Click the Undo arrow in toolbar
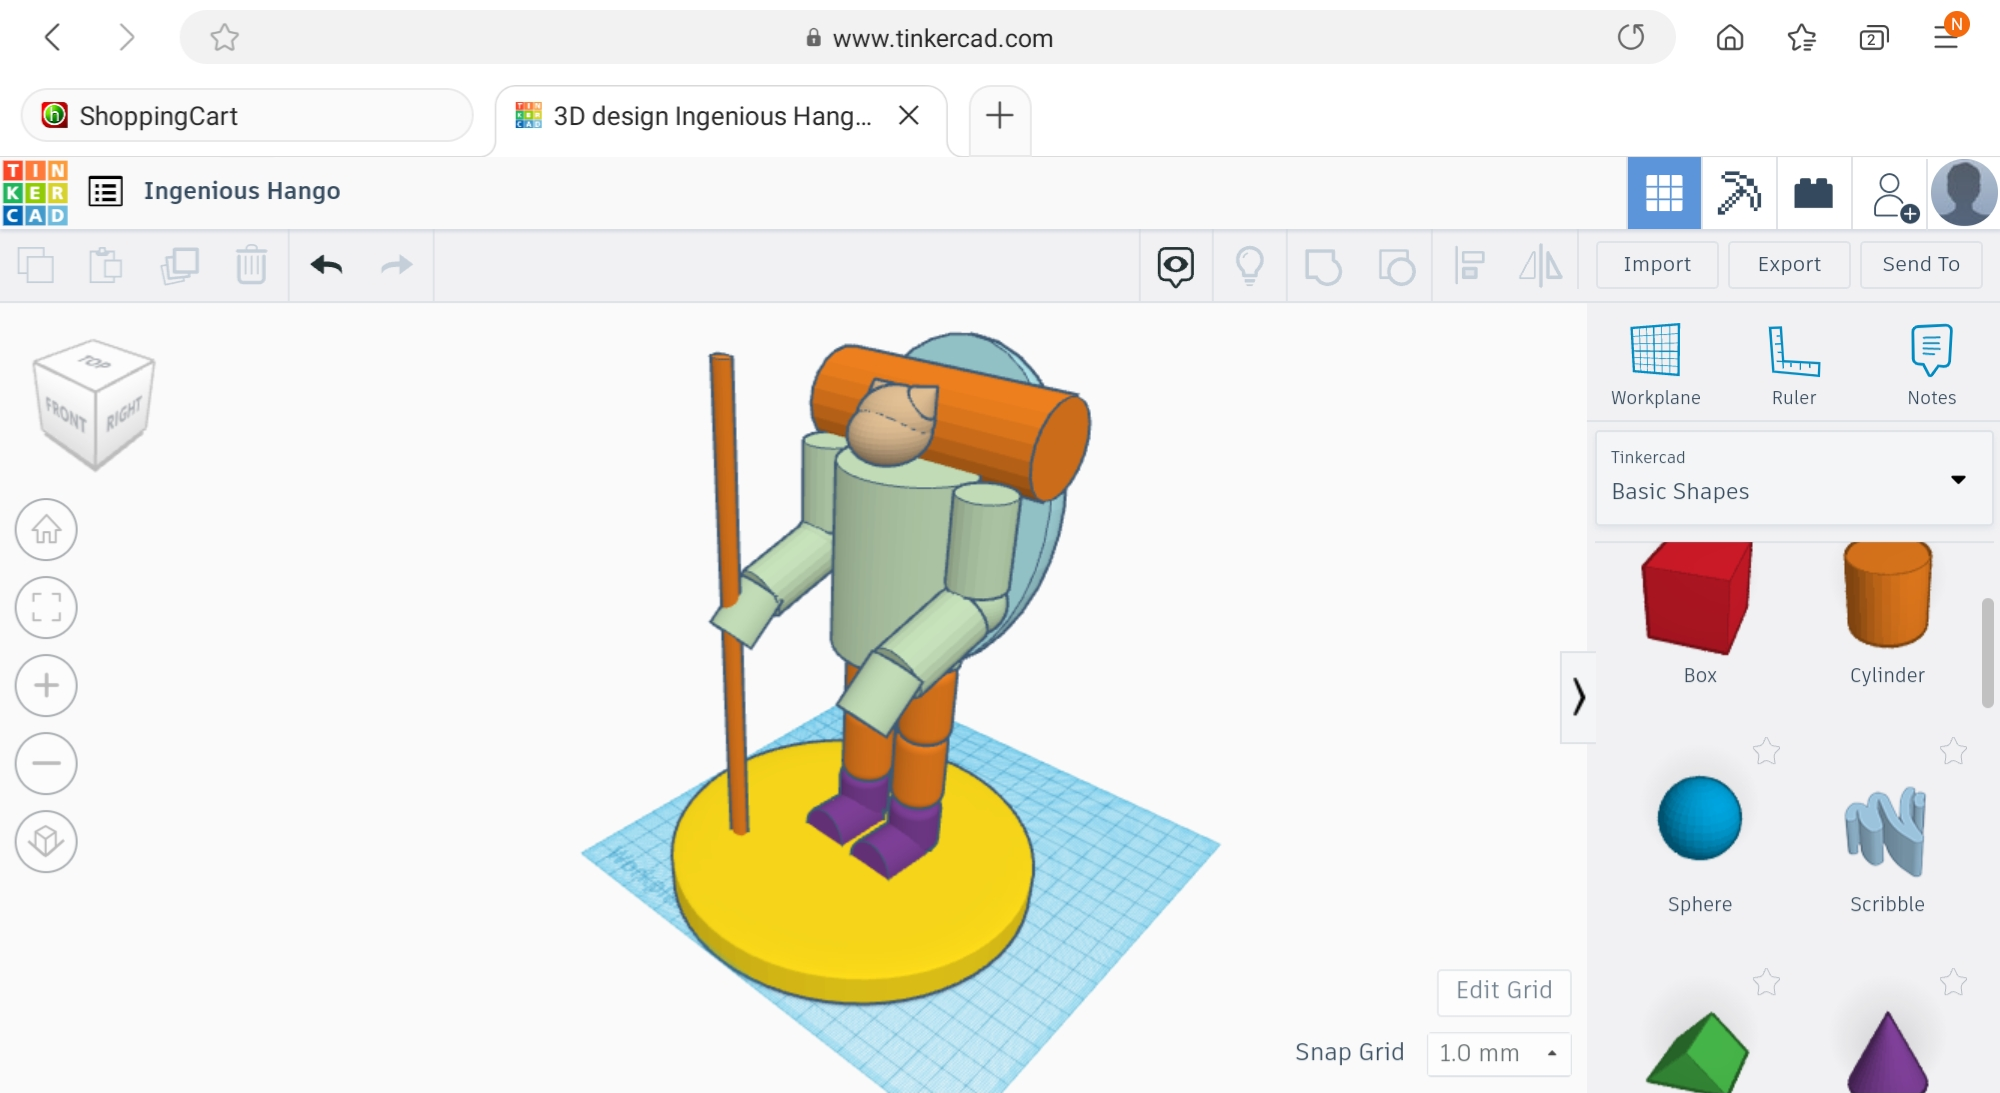This screenshot has width=2000, height=1093. 326,265
